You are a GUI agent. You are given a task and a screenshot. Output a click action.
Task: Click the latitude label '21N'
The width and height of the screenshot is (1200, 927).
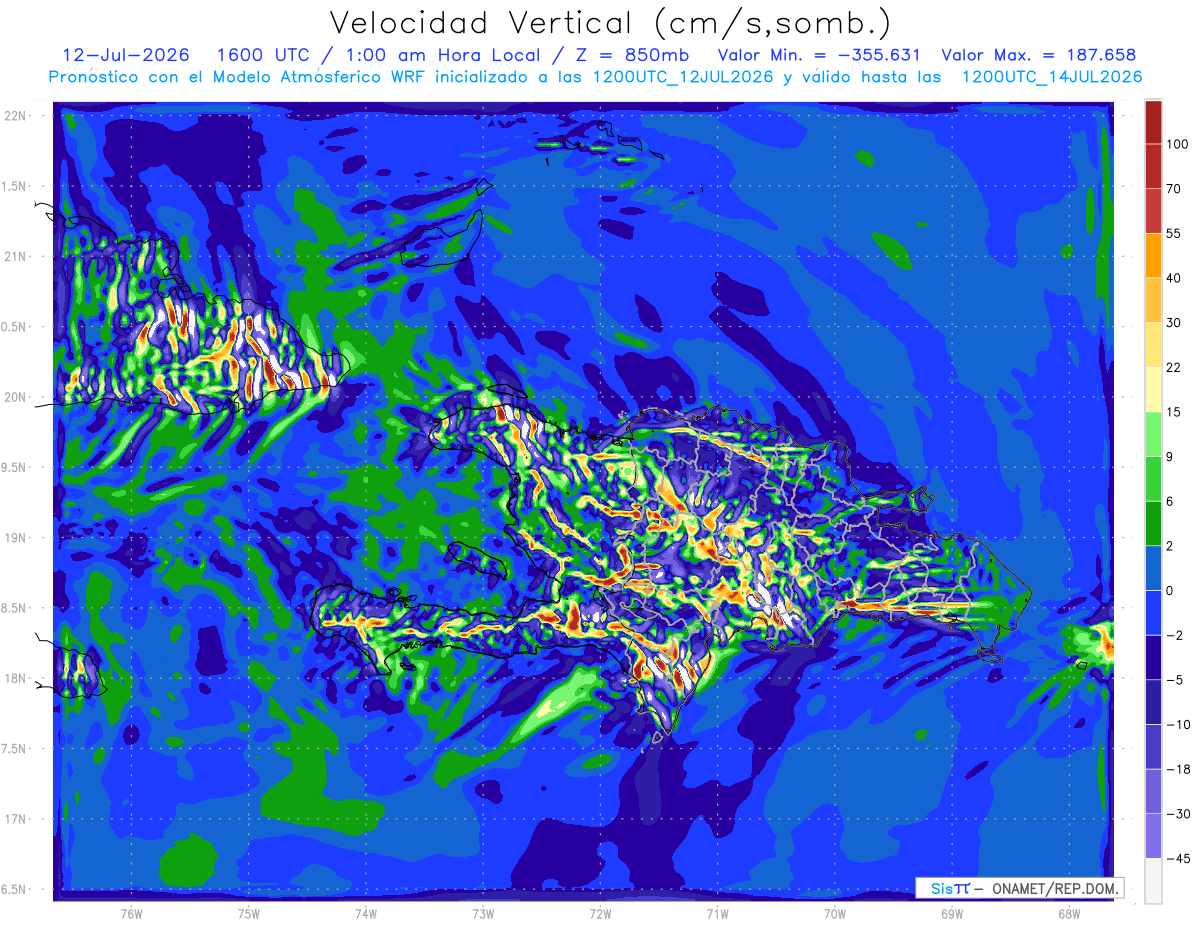tap(17, 256)
